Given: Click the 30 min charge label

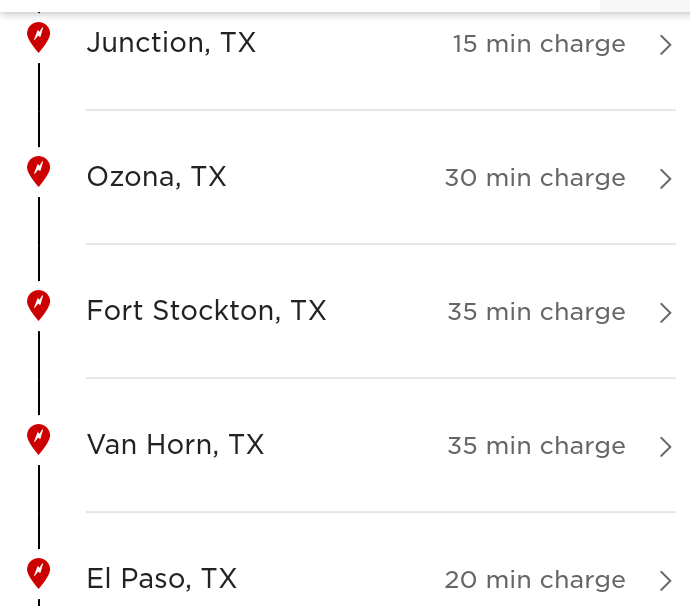Looking at the screenshot, I should 535,178.
